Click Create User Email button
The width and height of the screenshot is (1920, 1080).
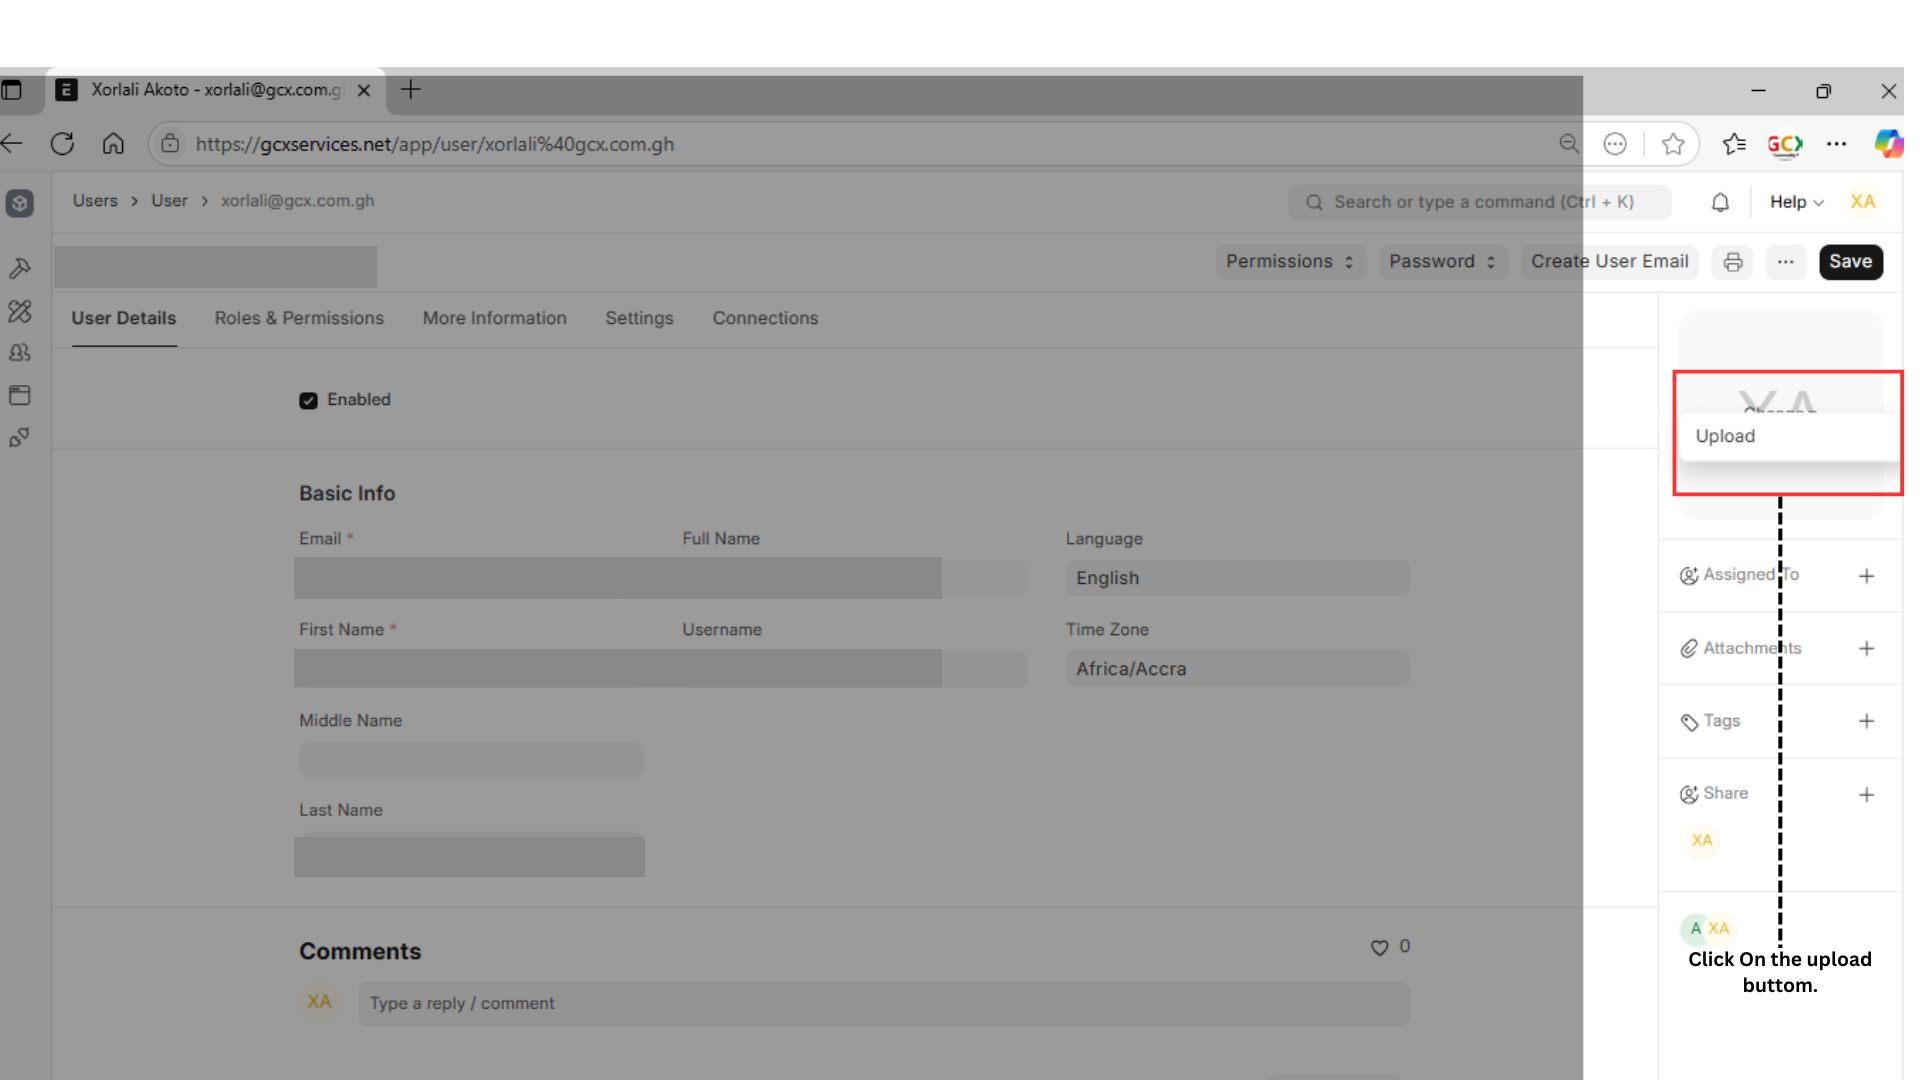(1610, 262)
